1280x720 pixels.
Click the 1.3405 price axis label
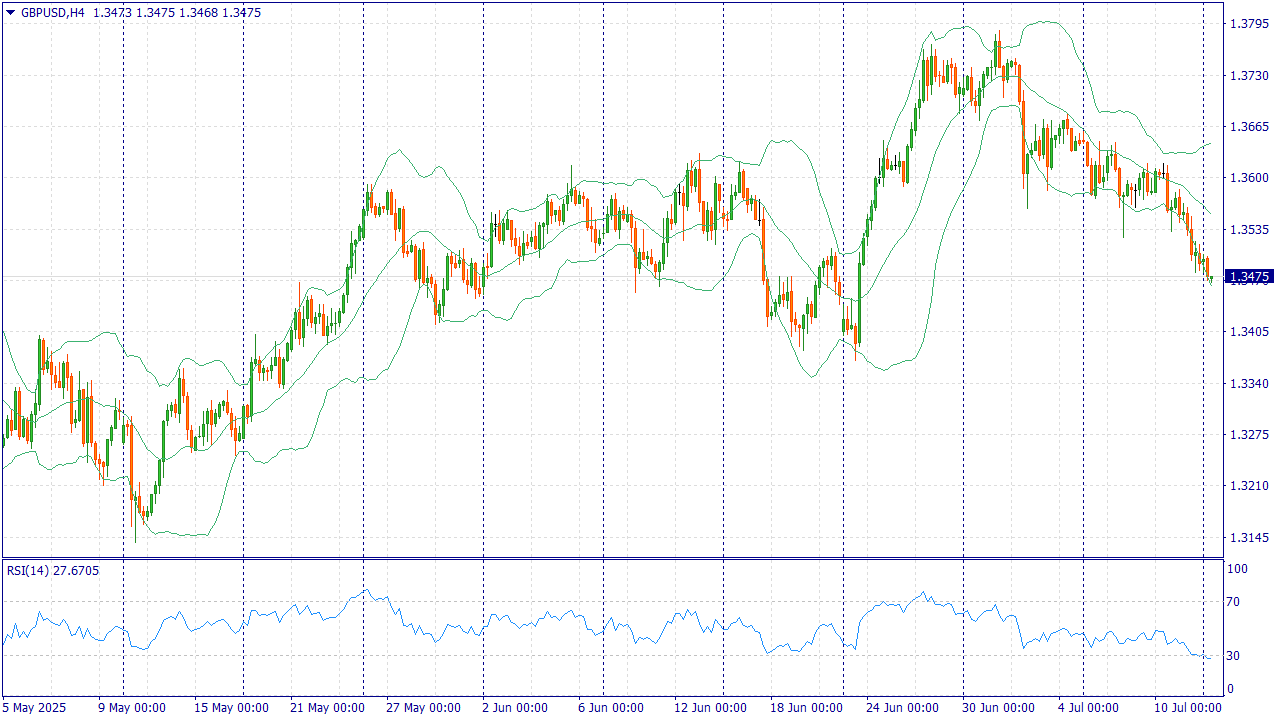click(x=1249, y=332)
